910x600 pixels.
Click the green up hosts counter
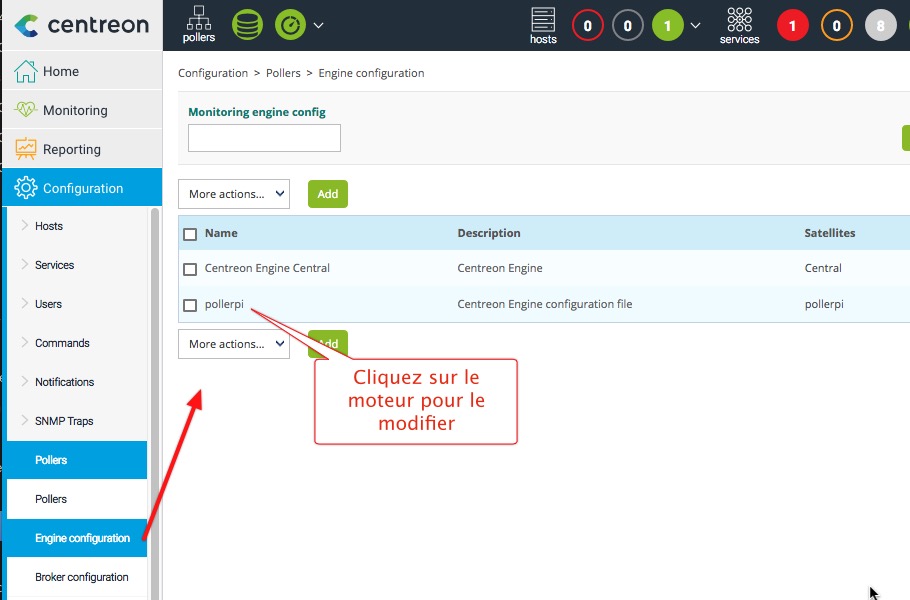[667, 26]
